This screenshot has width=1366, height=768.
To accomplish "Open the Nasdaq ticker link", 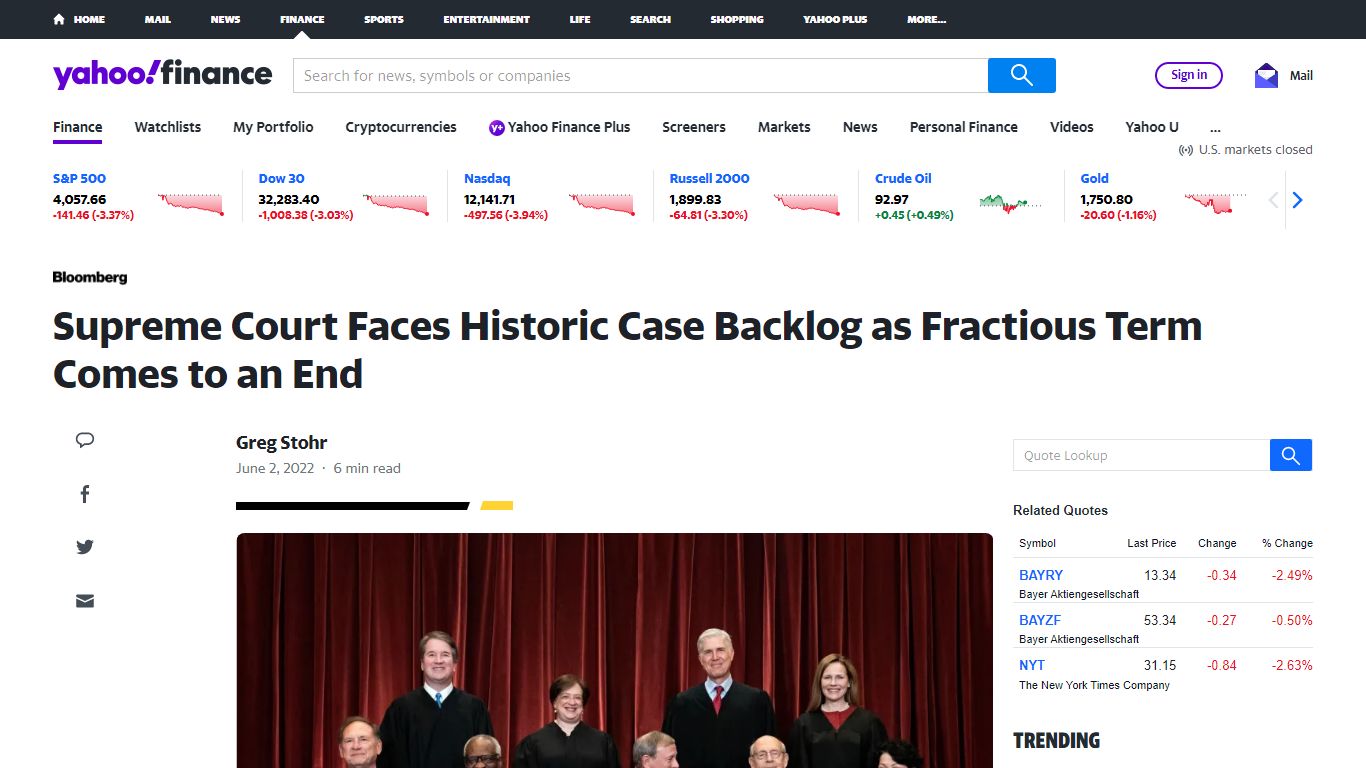I will click(x=487, y=178).
